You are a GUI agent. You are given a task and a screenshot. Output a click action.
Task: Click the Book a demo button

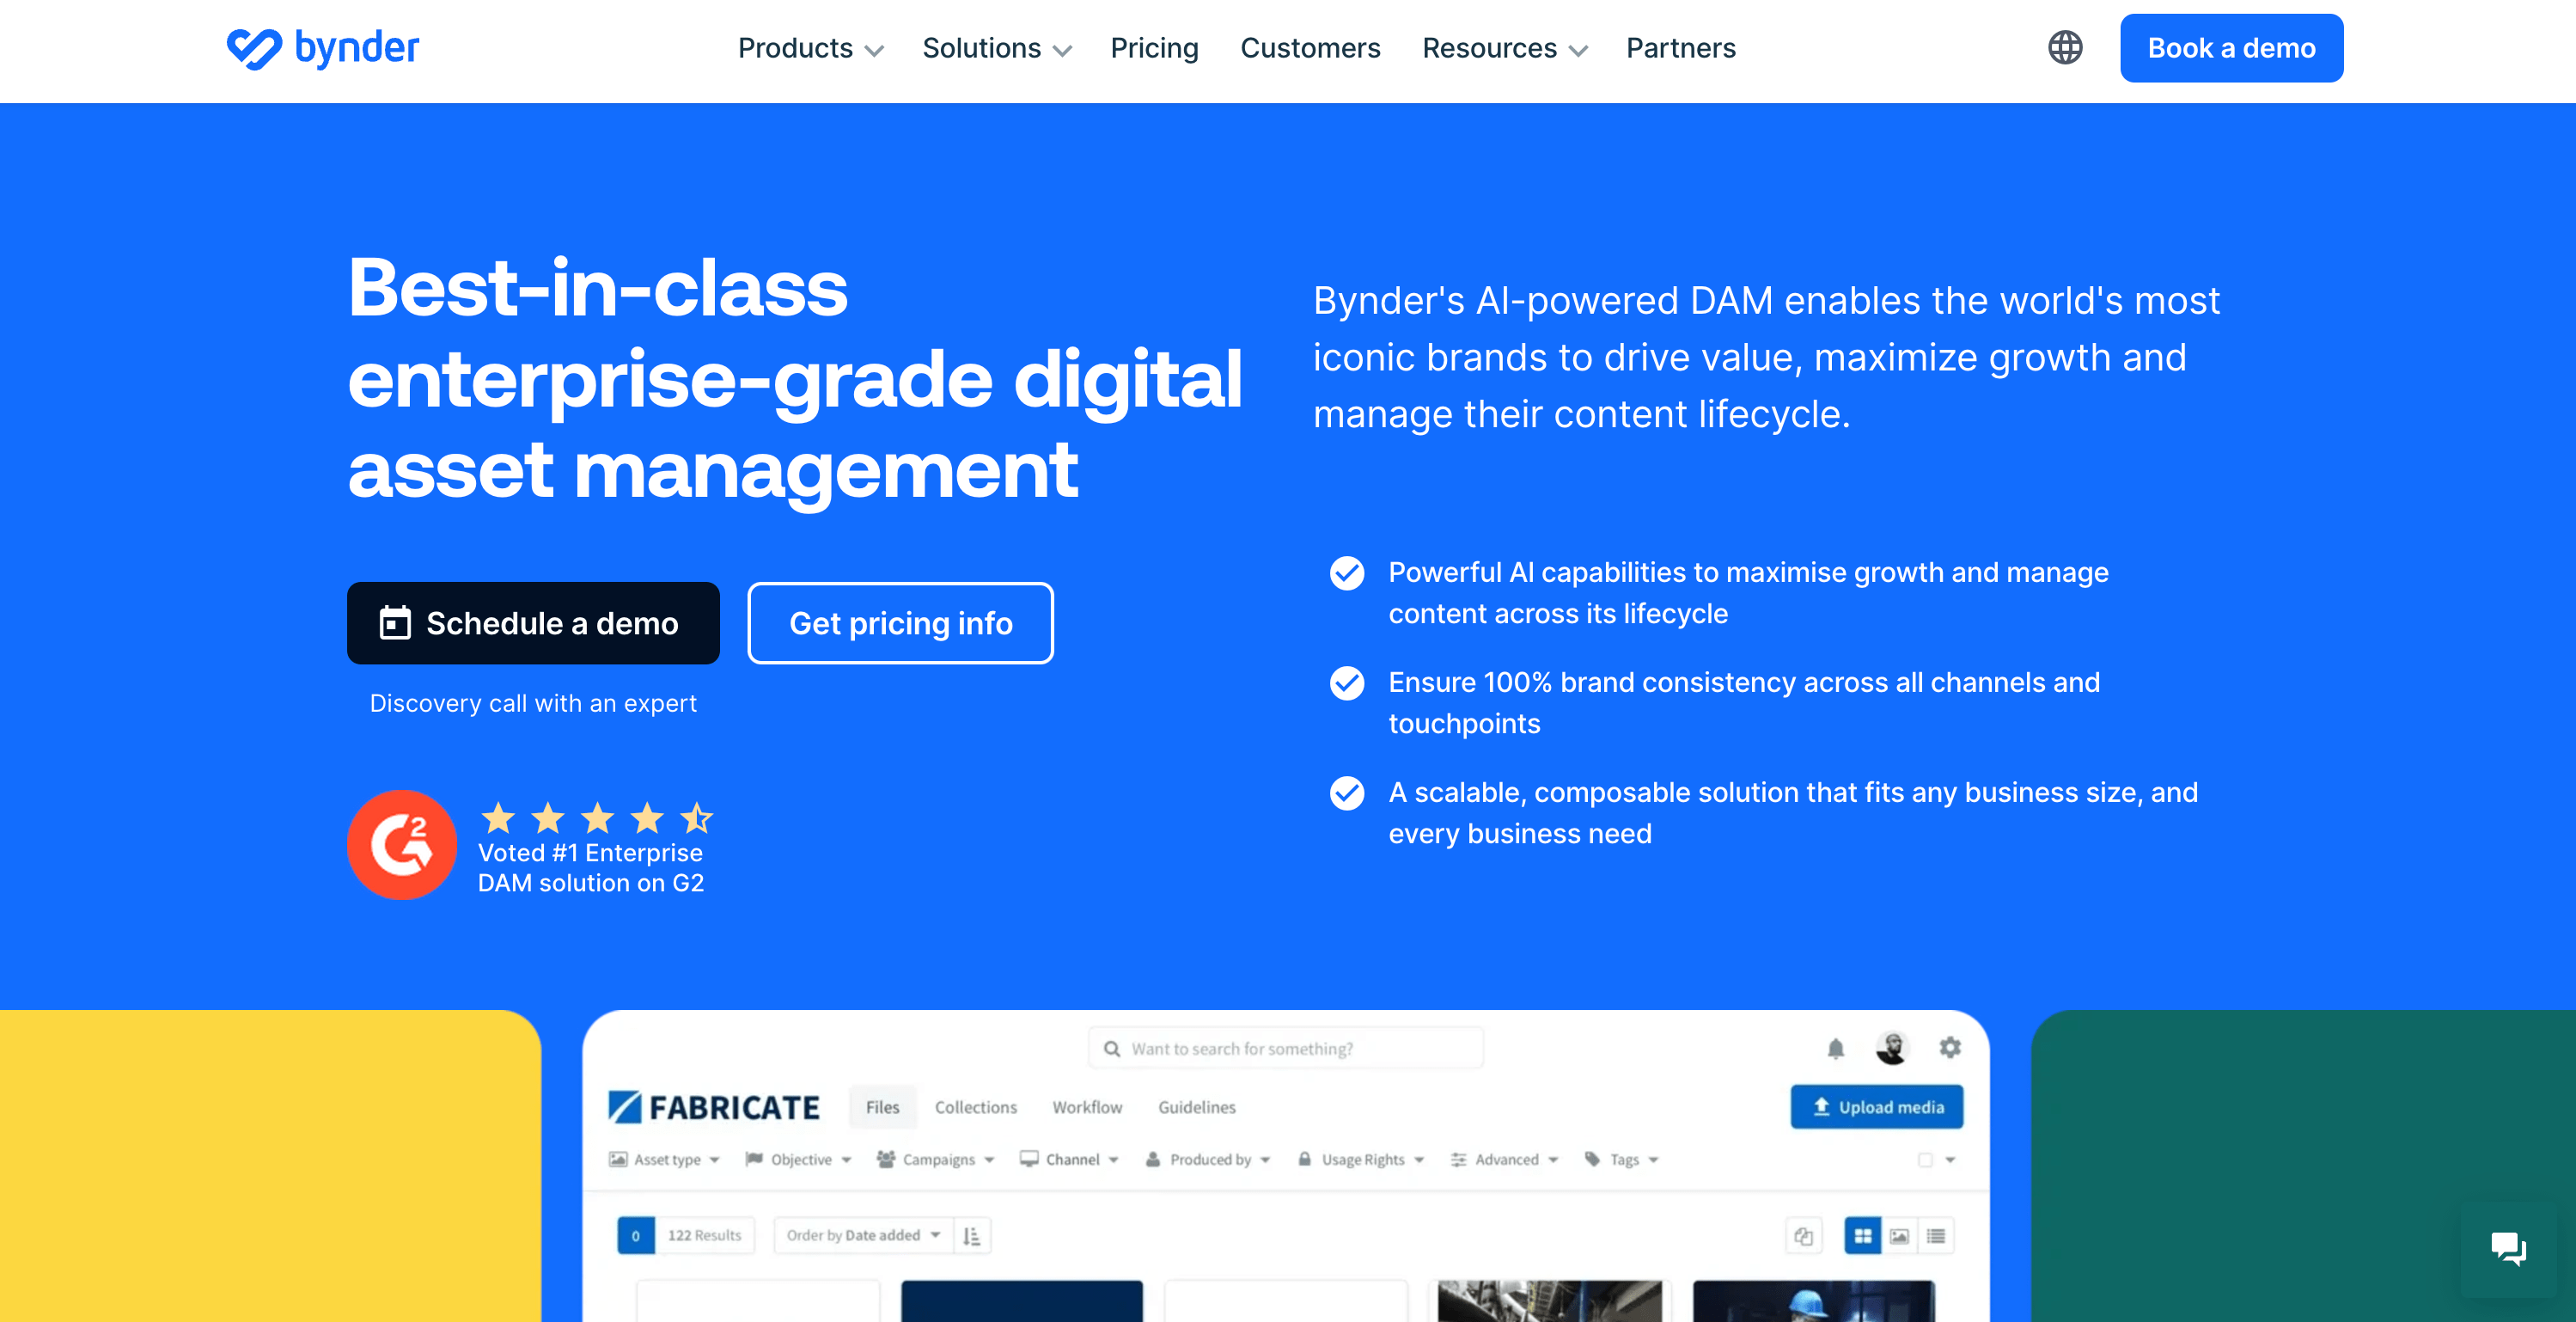(x=2231, y=48)
